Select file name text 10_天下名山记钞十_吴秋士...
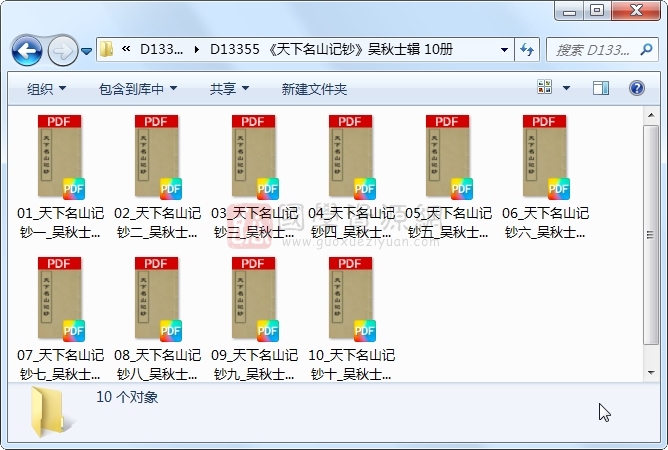Image resolution: width=668 pixels, height=450 pixels. [352, 364]
